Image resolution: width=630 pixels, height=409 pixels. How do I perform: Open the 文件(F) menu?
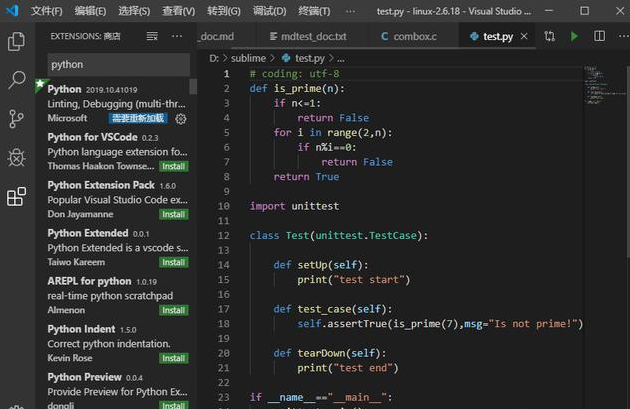[x=46, y=10]
